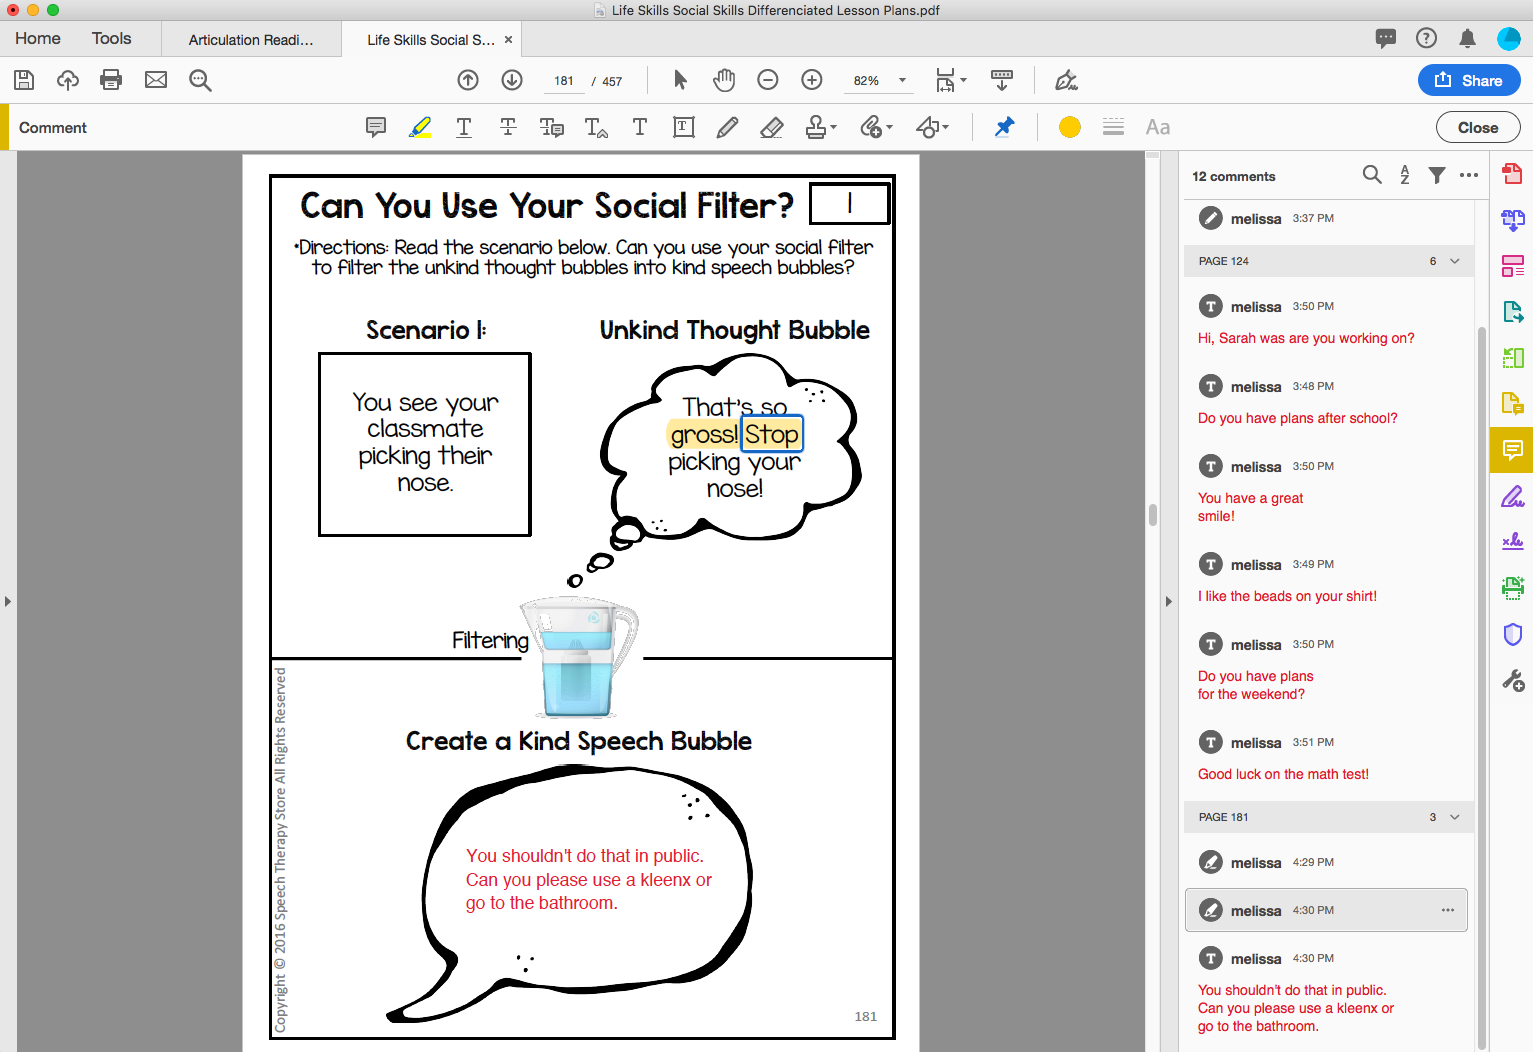This screenshot has width=1533, height=1052.
Task: Open options for selected melissa 4:30 PM comment
Action: [x=1448, y=910]
